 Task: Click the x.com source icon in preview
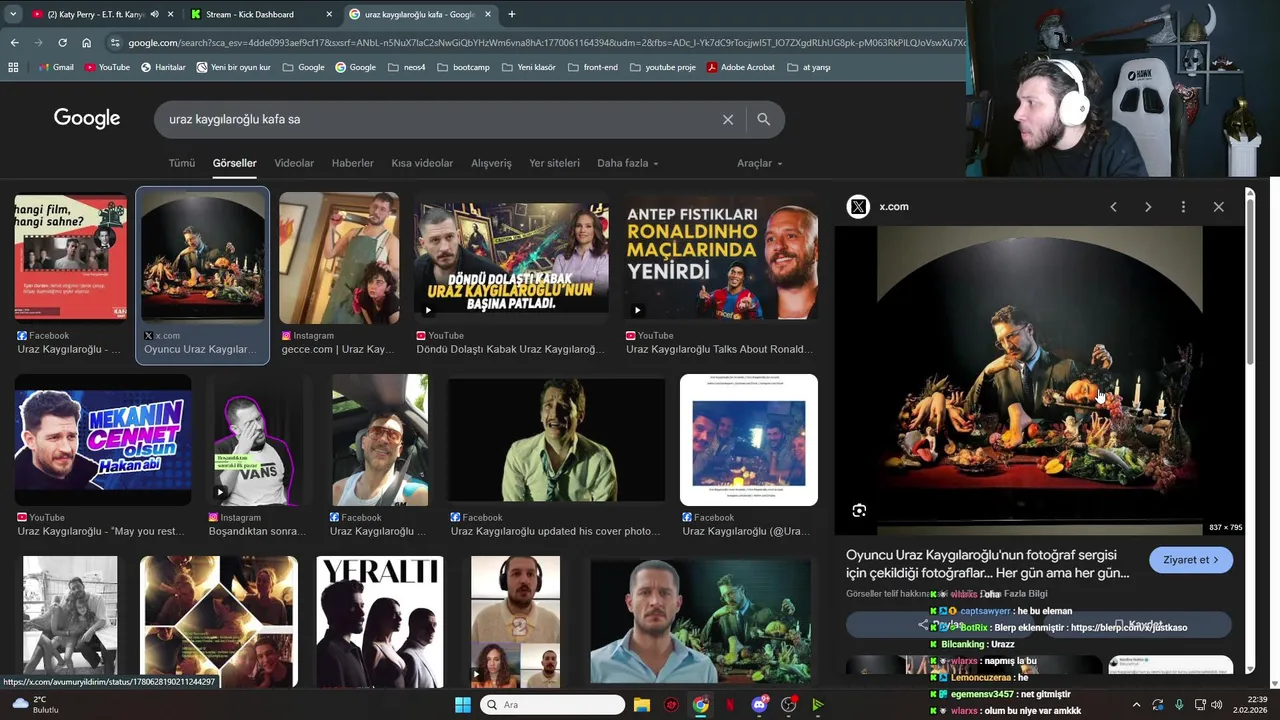click(x=858, y=206)
